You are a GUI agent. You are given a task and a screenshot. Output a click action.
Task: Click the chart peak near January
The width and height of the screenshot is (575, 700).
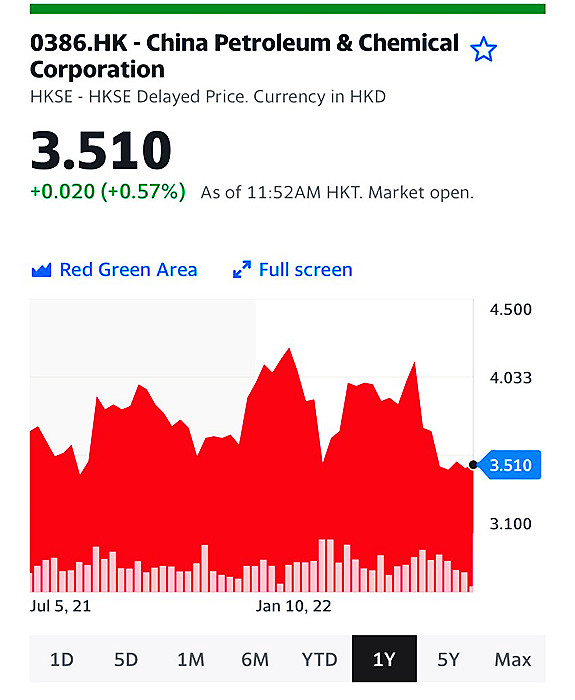coord(289,350)
